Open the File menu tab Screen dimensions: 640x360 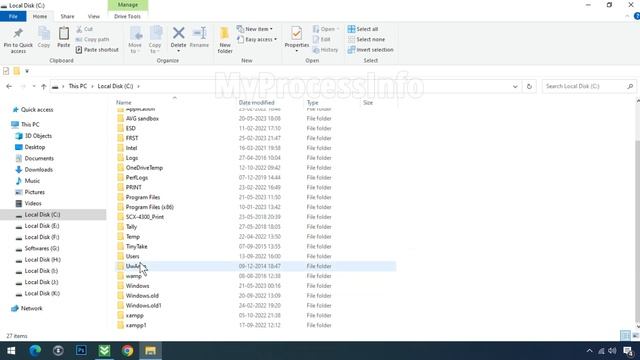pos(13,16)
